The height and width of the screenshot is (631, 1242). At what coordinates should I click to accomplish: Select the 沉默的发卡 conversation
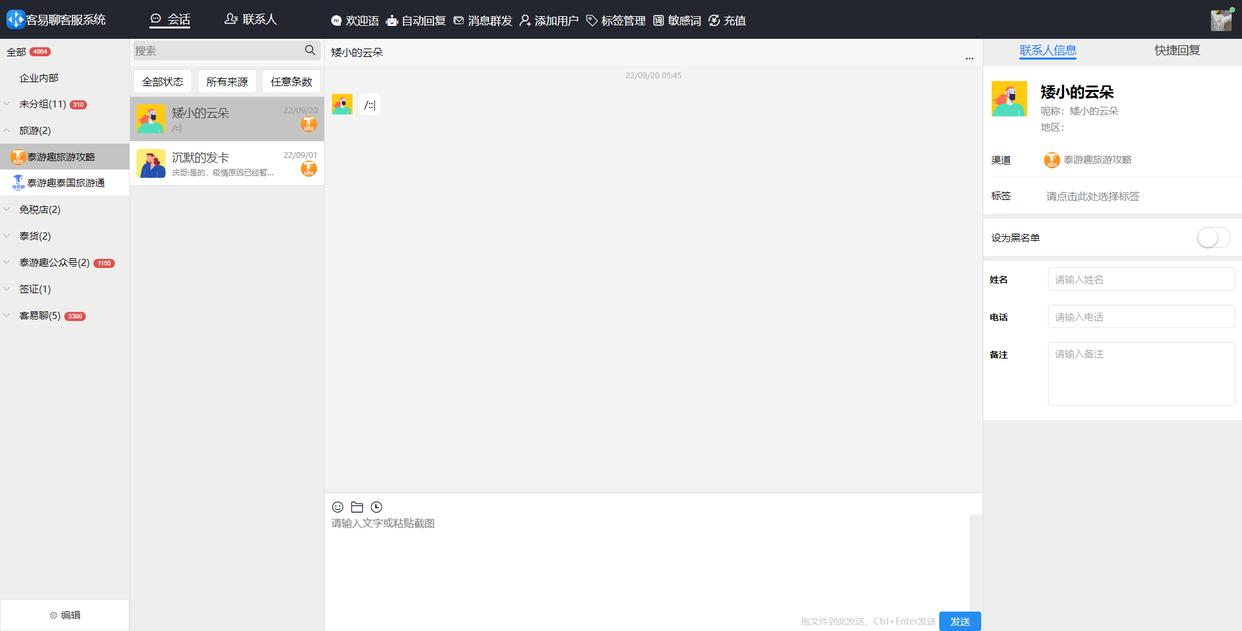click(227, 163)
